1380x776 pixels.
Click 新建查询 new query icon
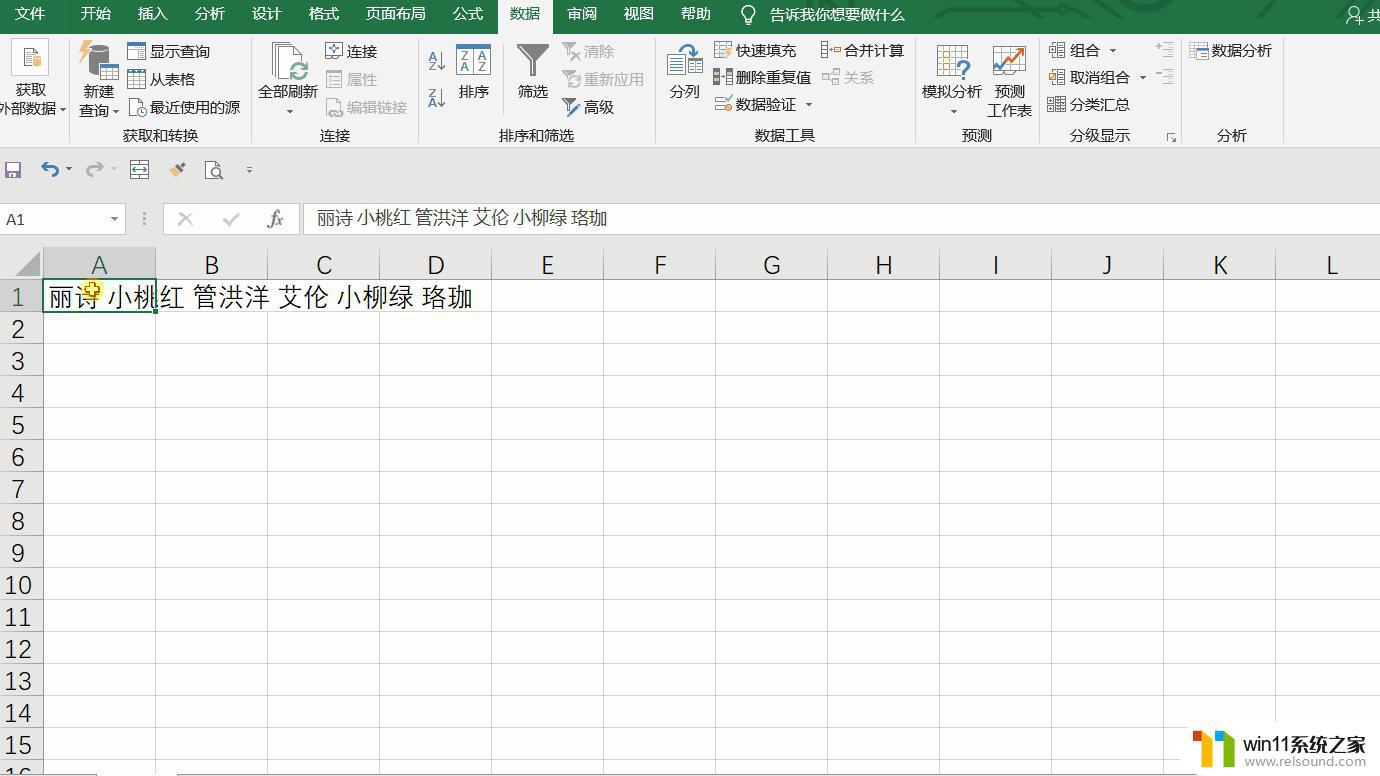coord(98,62)
